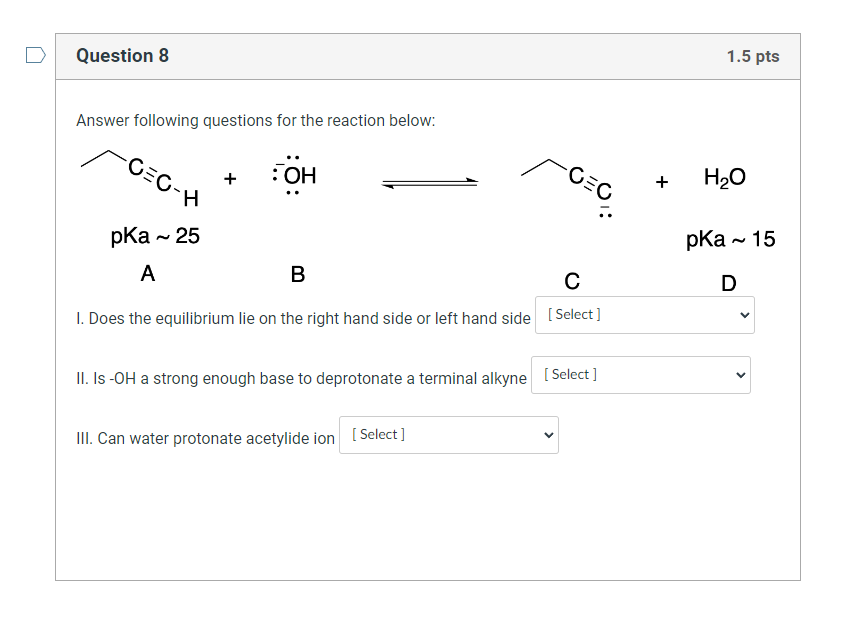Click the letter D label
Screen dimensions: 858x618
(728, 283)
